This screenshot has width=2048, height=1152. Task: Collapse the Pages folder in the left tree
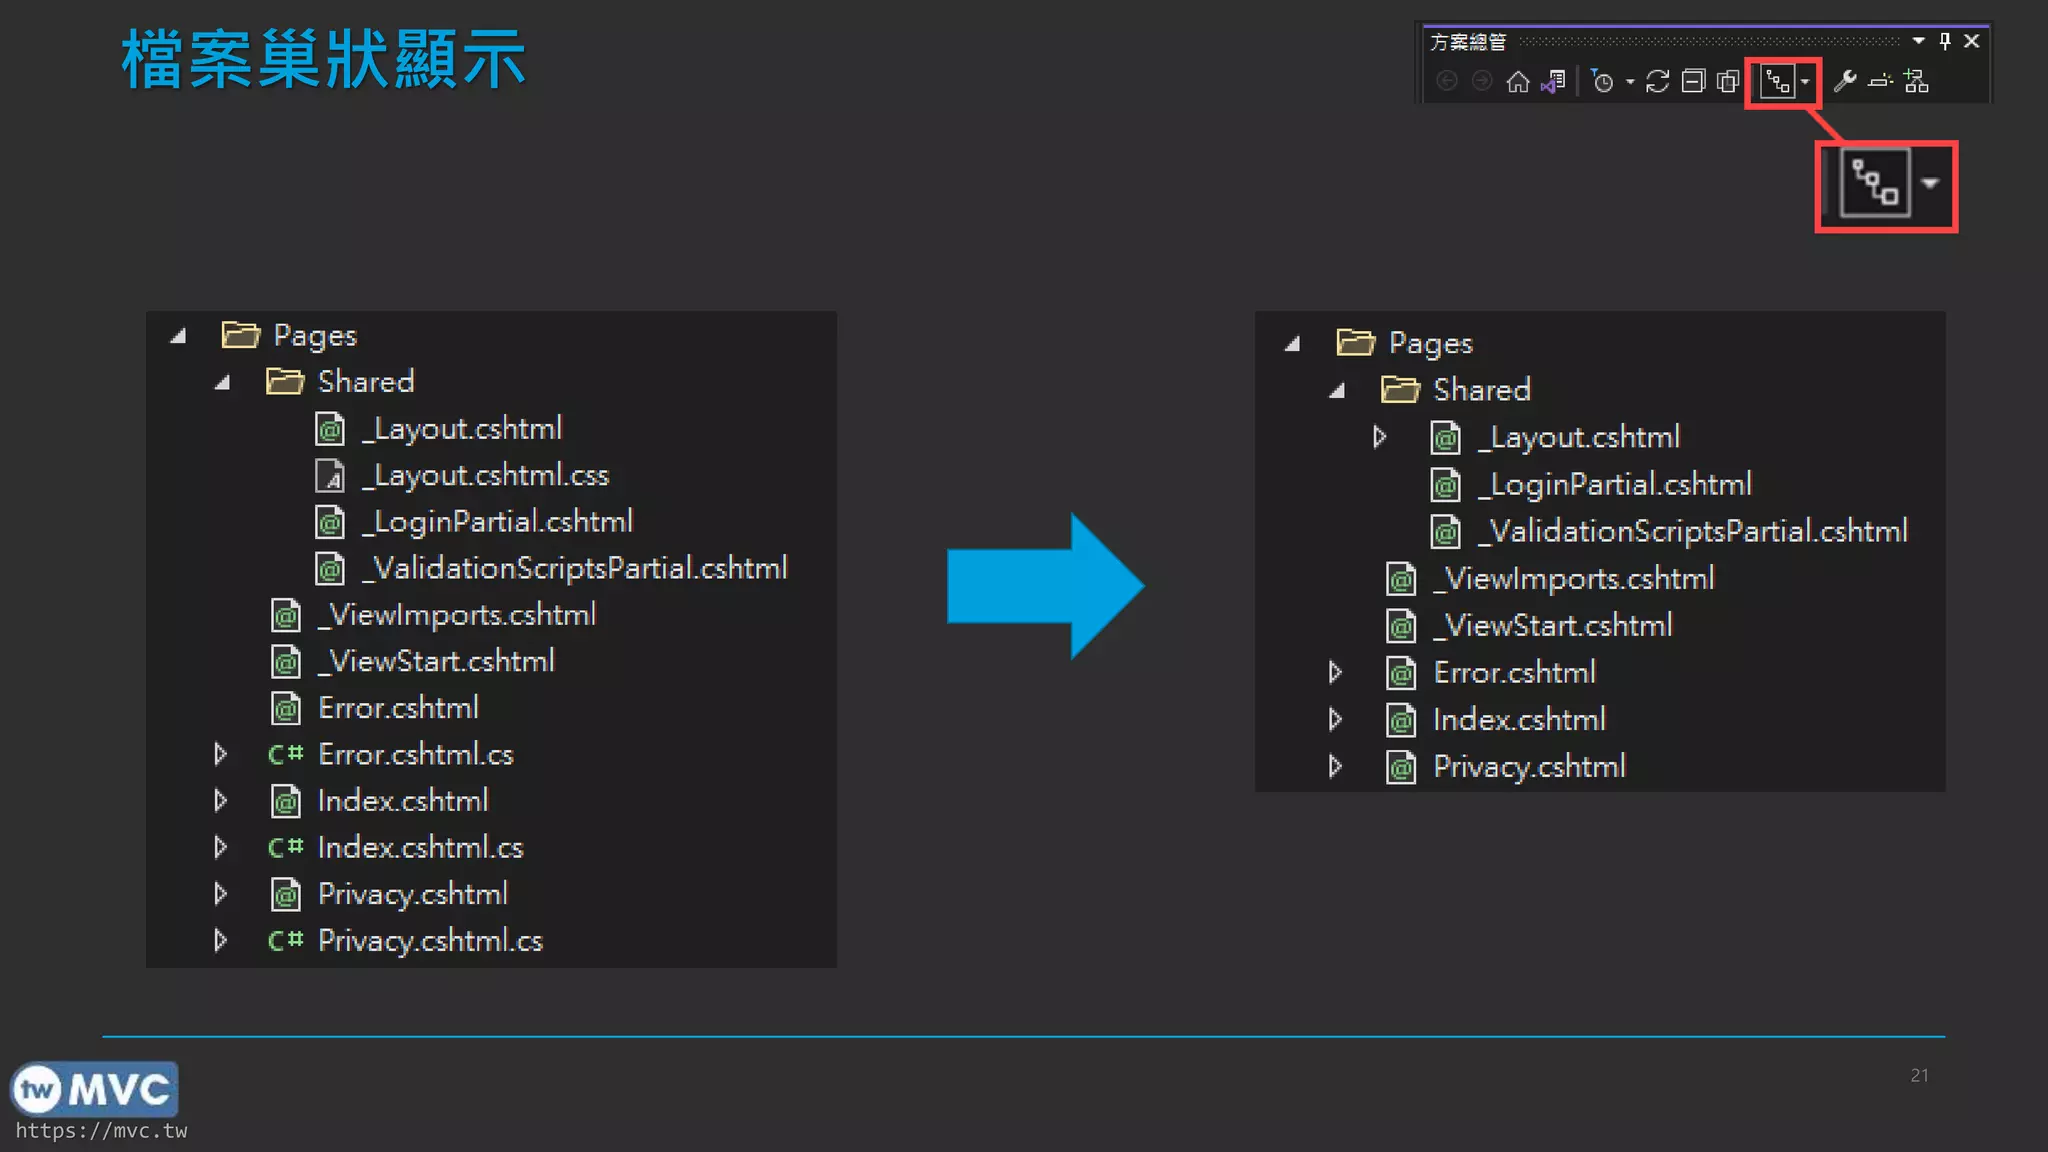[x=179, y=336]
